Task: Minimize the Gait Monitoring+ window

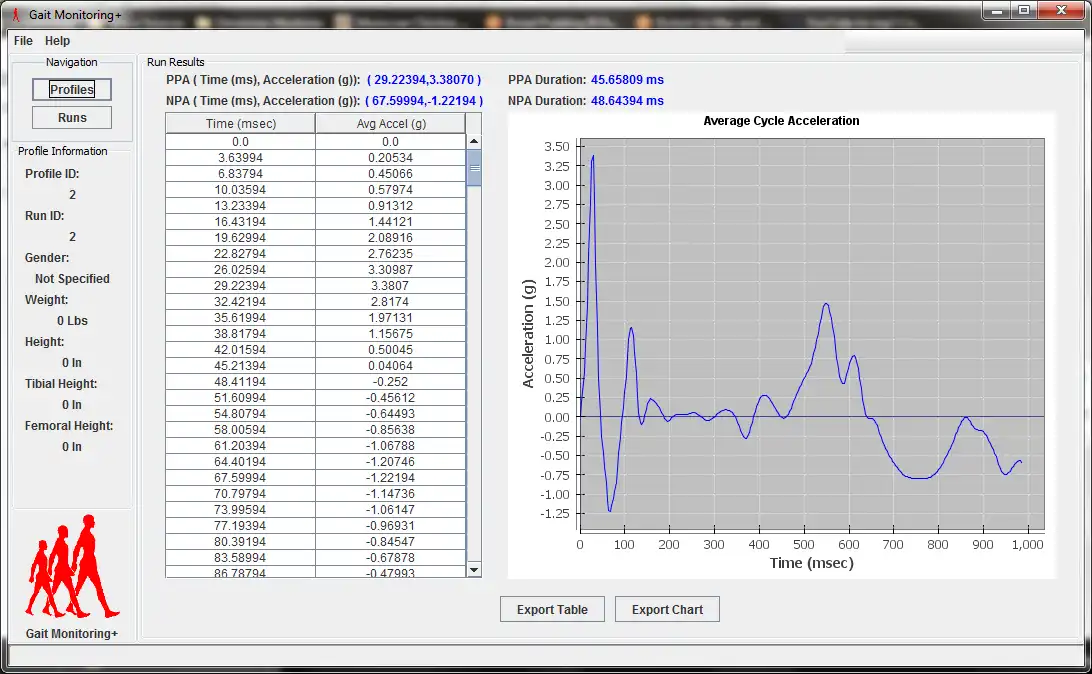Action: click(997, 10)
